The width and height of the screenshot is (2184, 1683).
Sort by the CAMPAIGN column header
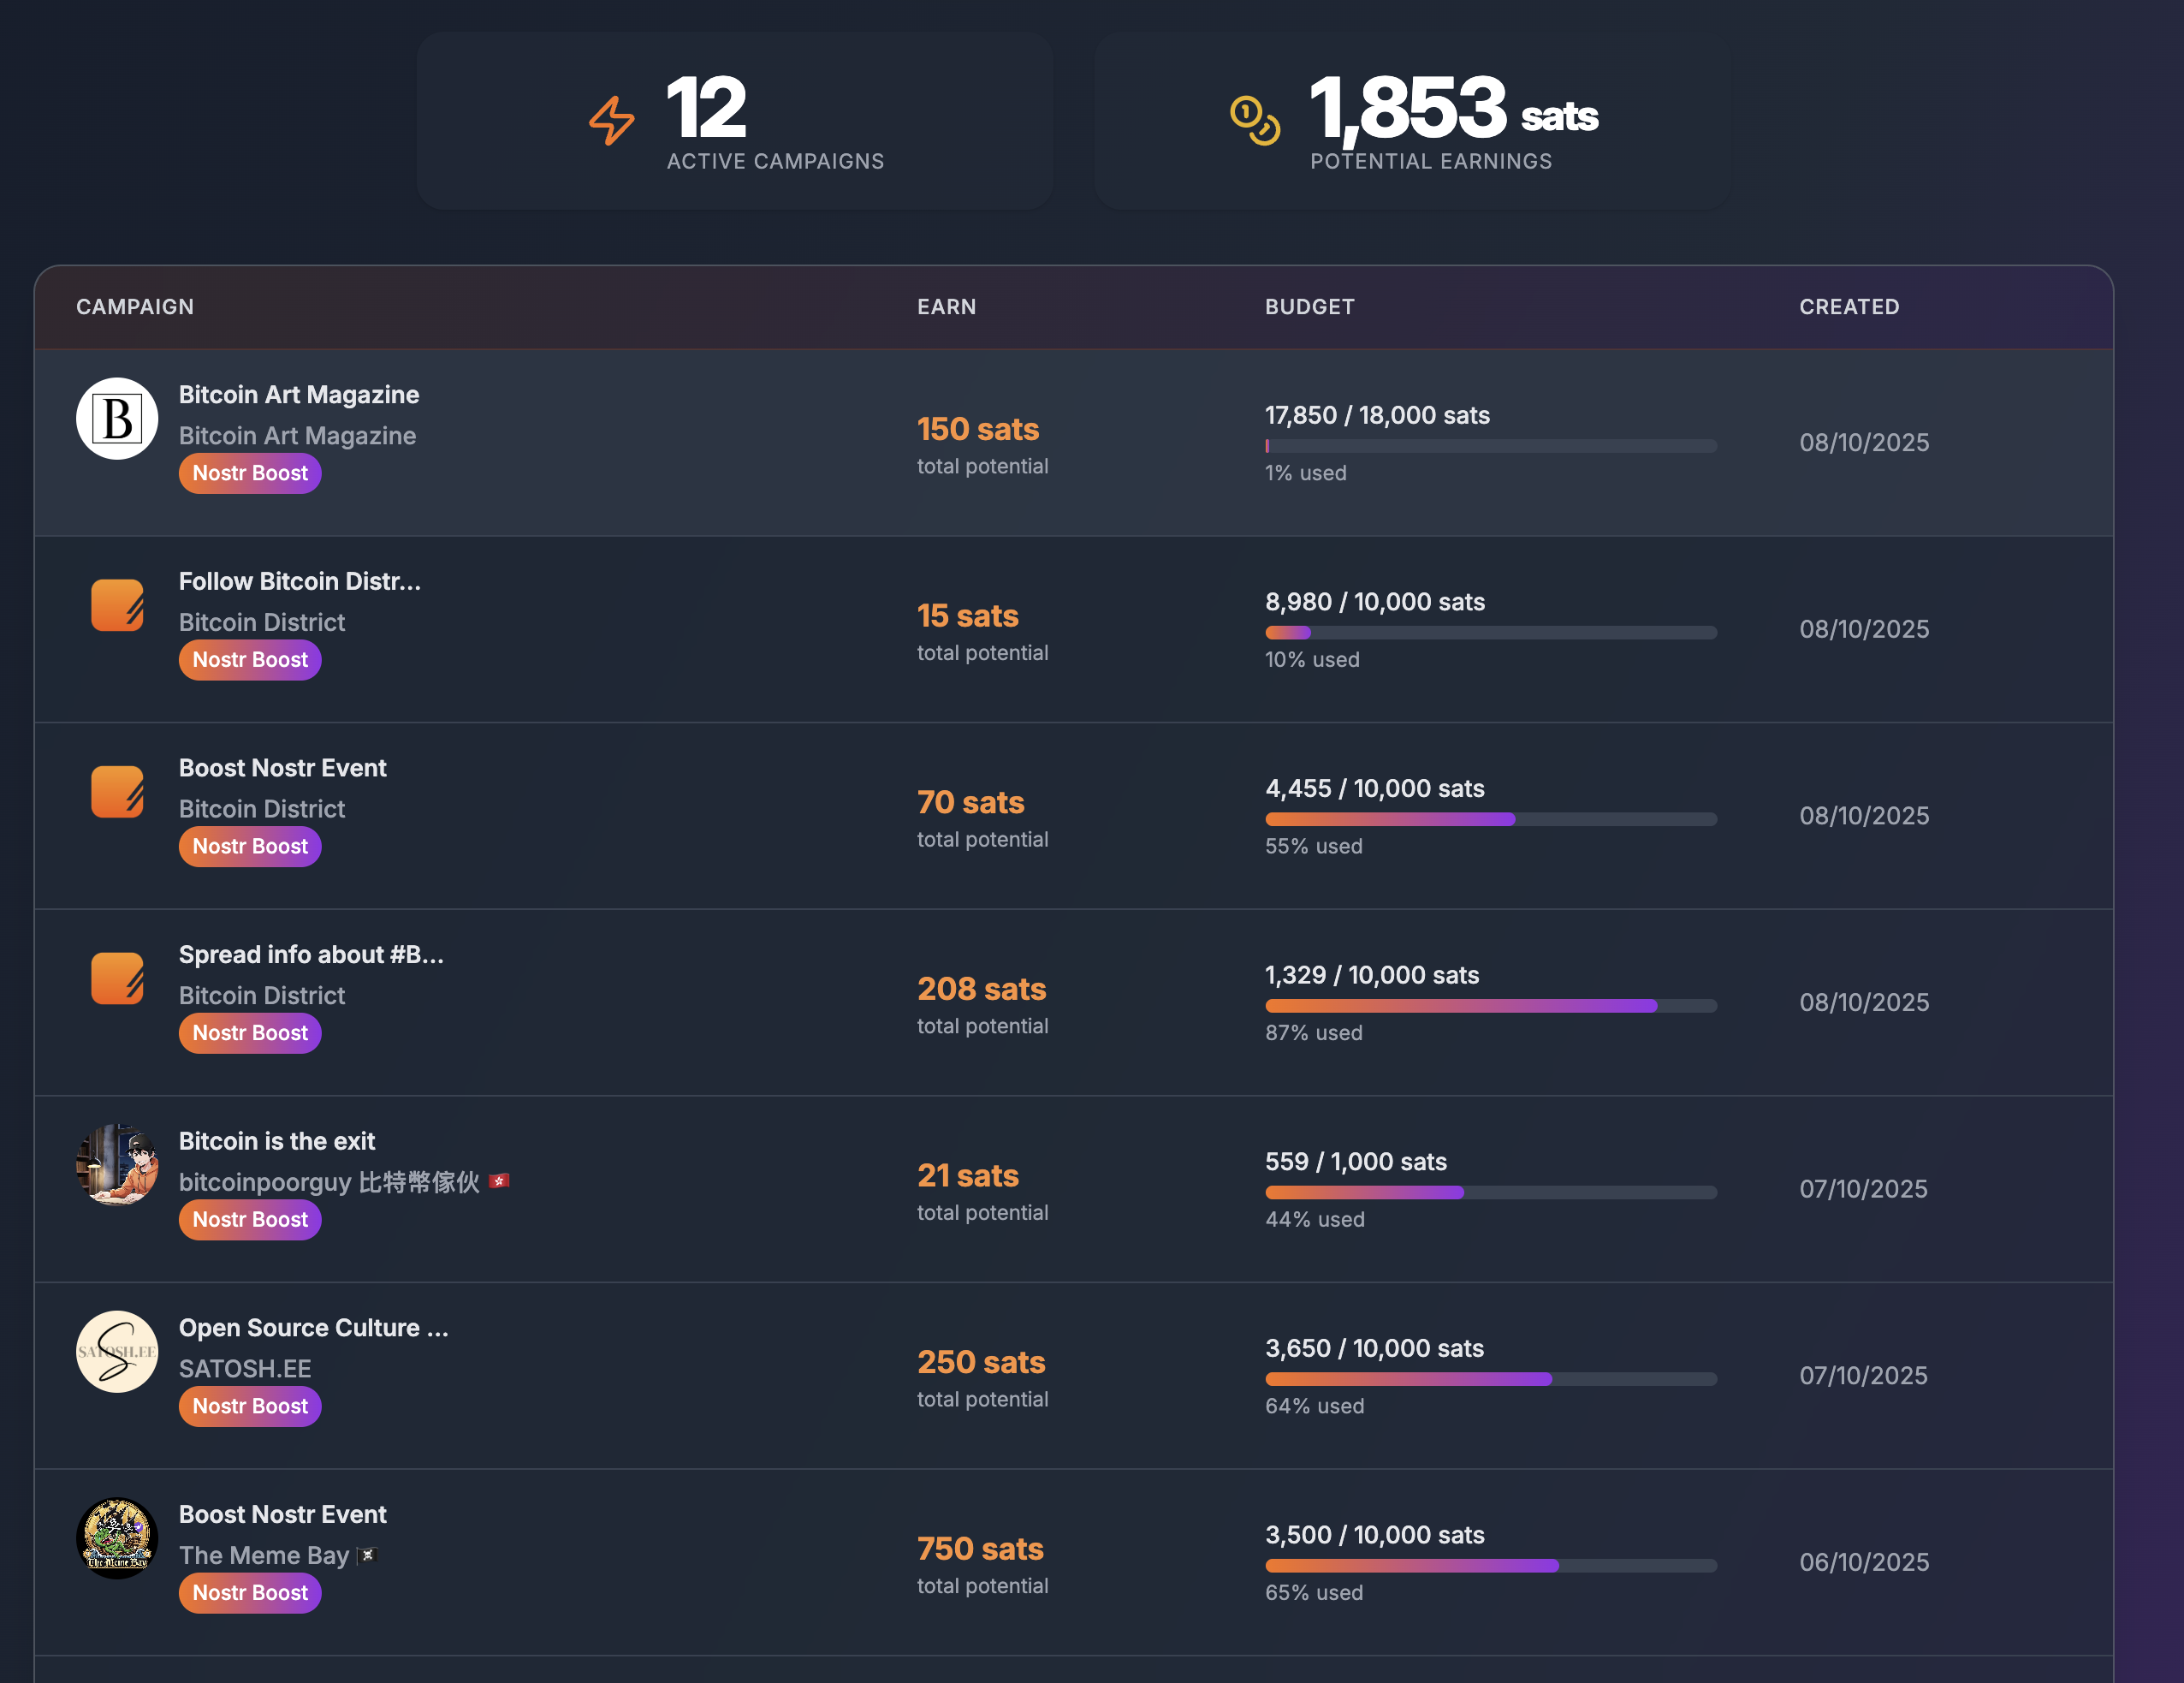point(135,307)
